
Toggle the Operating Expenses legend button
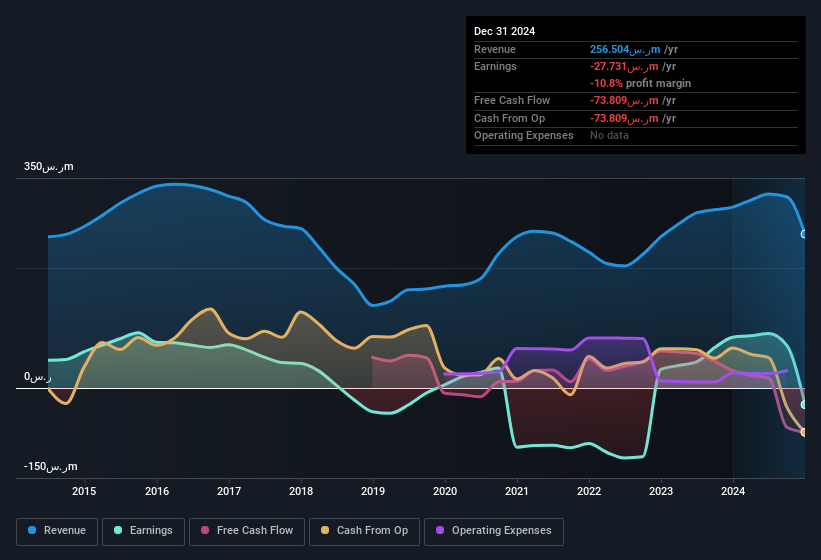[494, 531]
